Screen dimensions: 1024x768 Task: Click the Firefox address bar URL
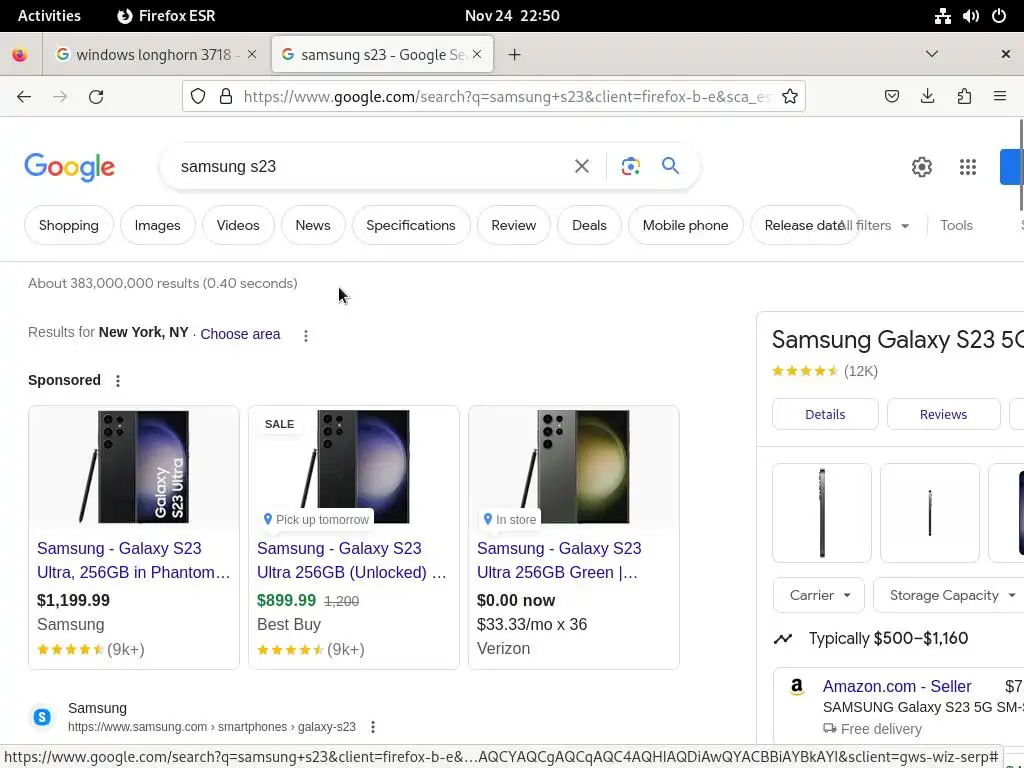tap(508, 97)
